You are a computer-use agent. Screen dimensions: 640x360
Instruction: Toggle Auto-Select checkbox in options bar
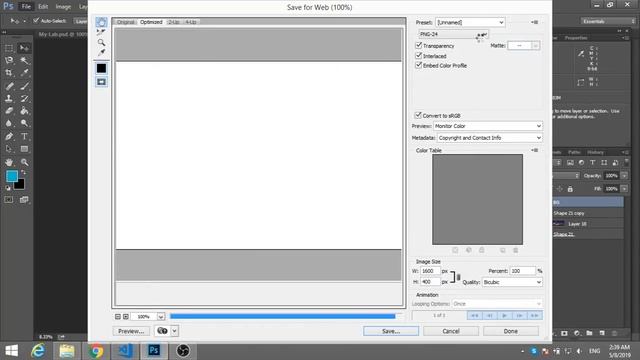point(36,20)
